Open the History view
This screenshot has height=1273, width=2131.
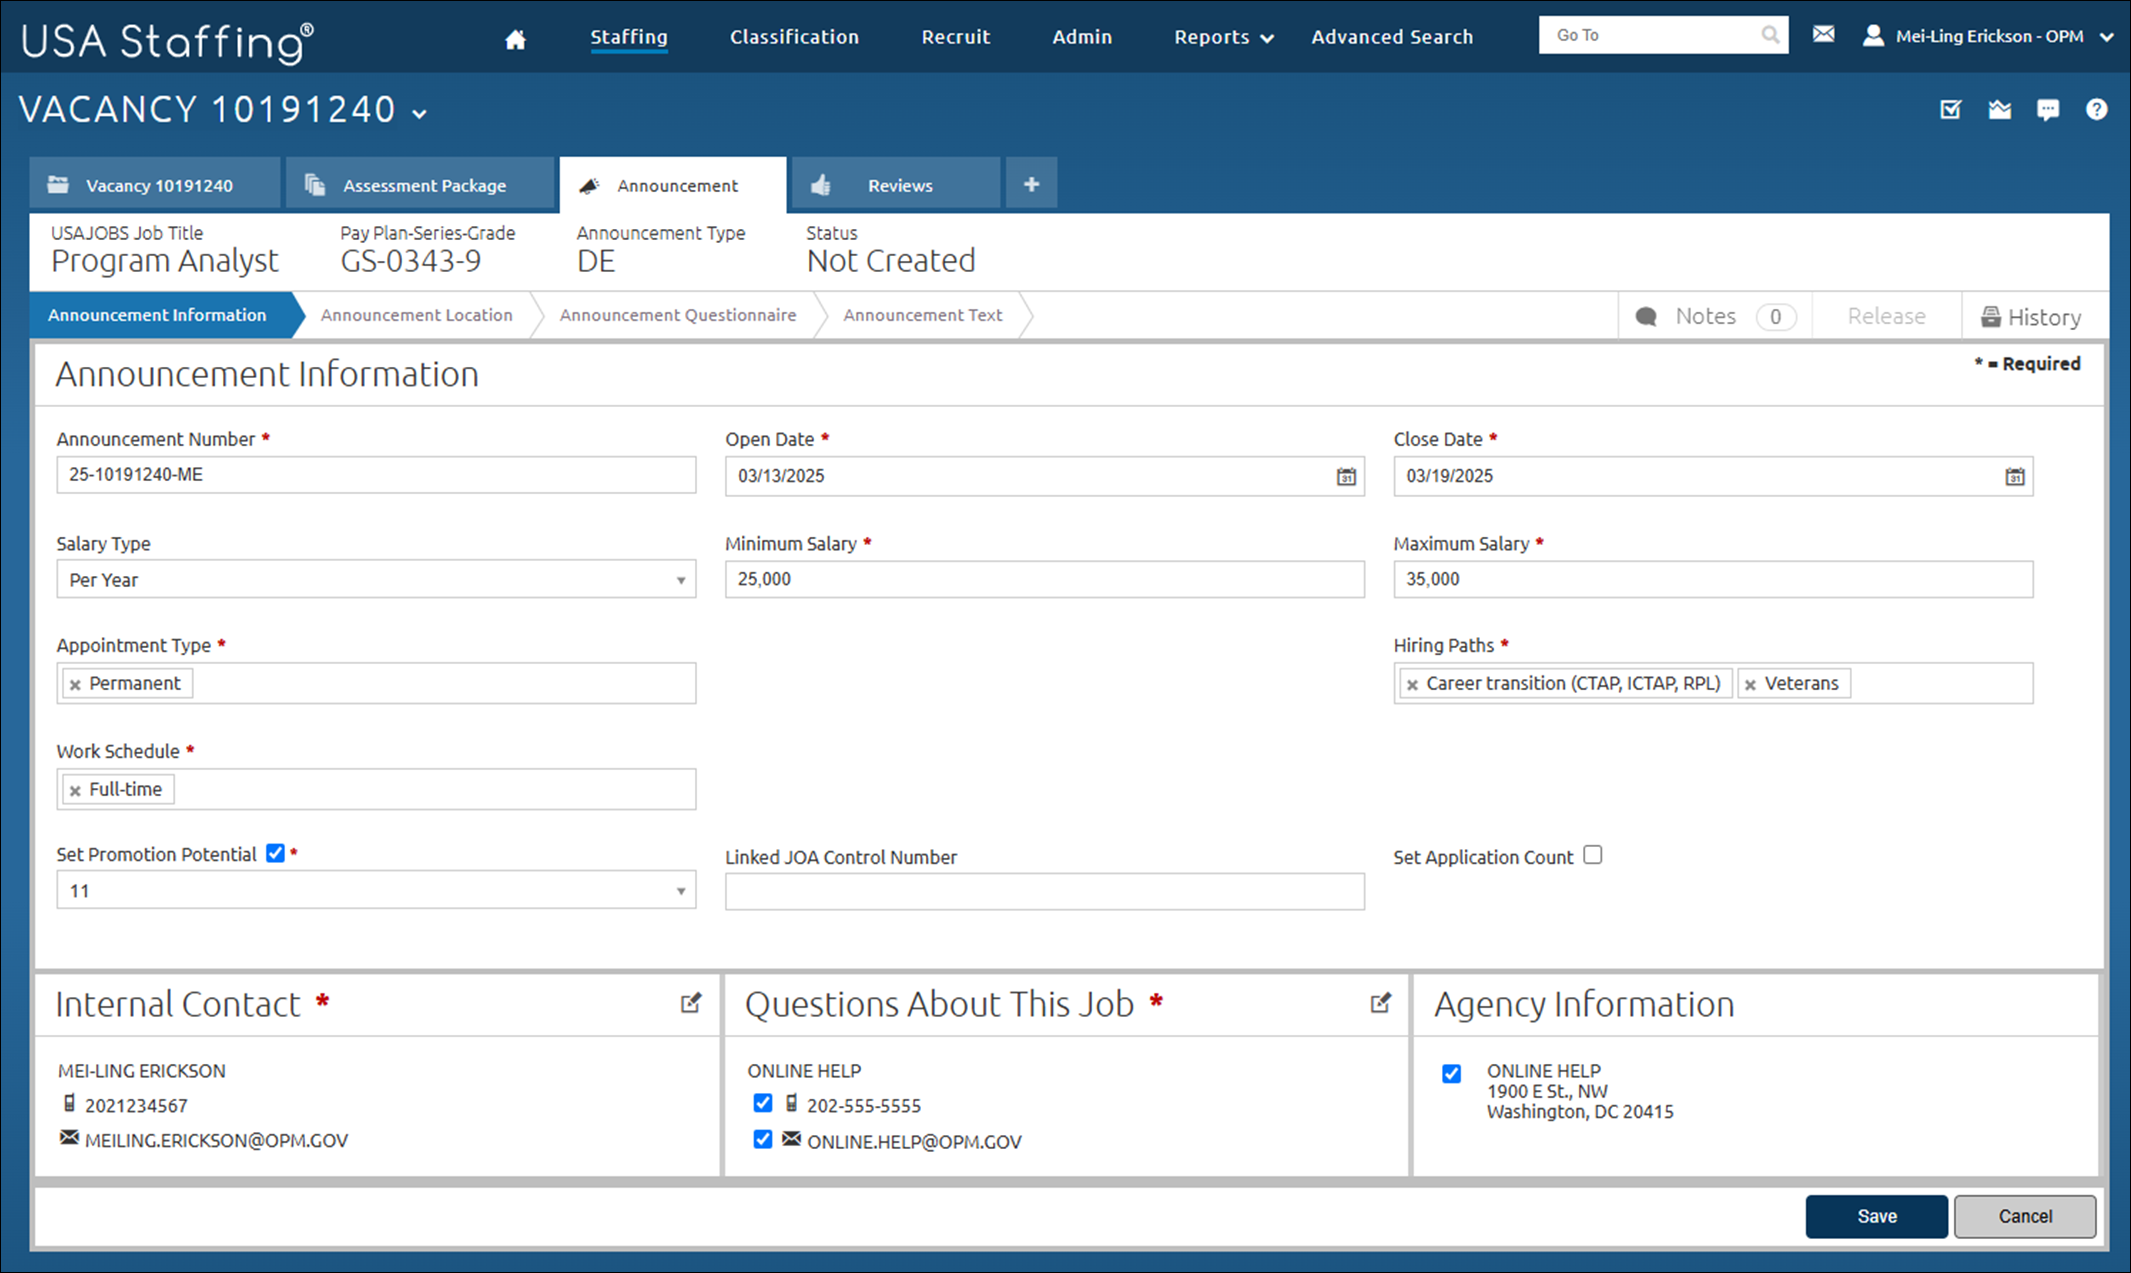point(2032,316)
